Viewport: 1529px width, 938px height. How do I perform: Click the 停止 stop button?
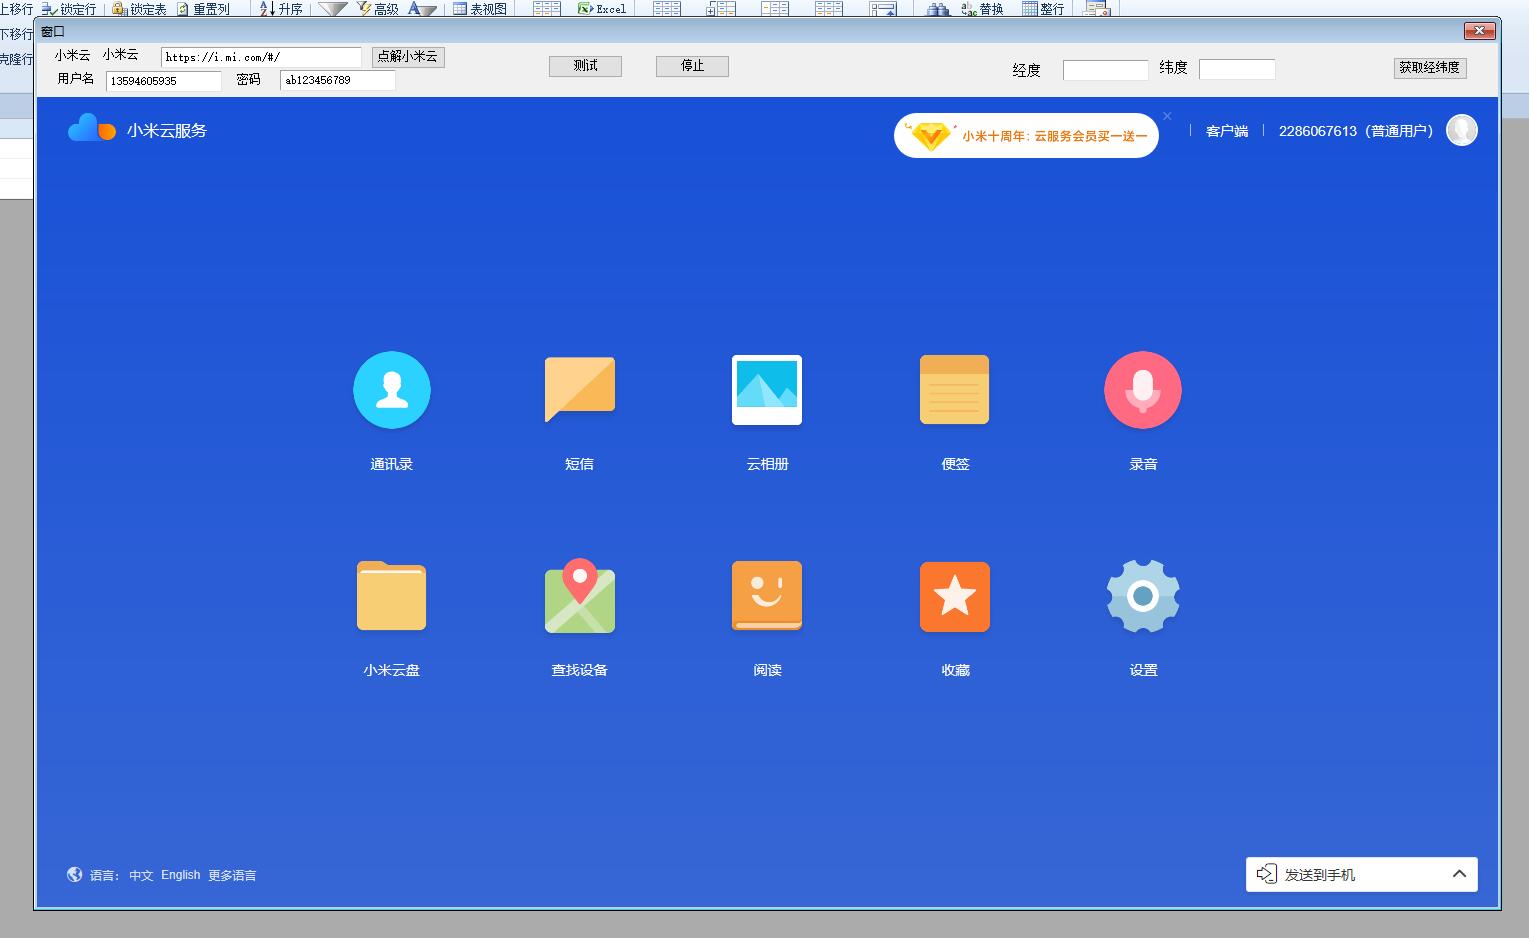click(x=692, y=66)
